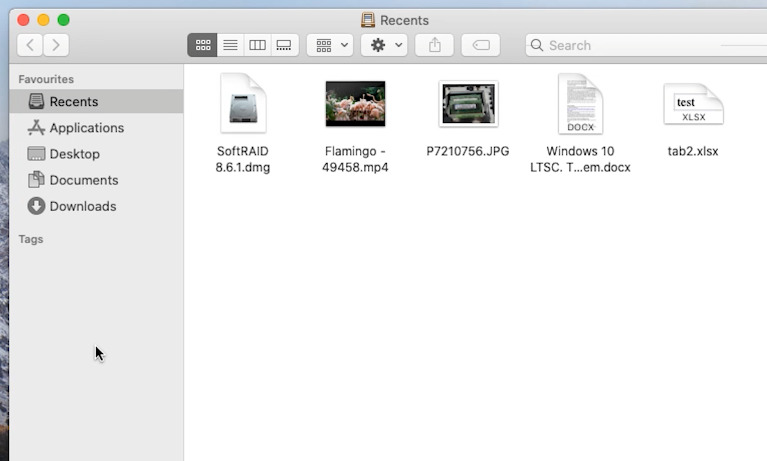Click the Documents sidebar icon
Screen dimensions: 767x461
coord(36,180)
